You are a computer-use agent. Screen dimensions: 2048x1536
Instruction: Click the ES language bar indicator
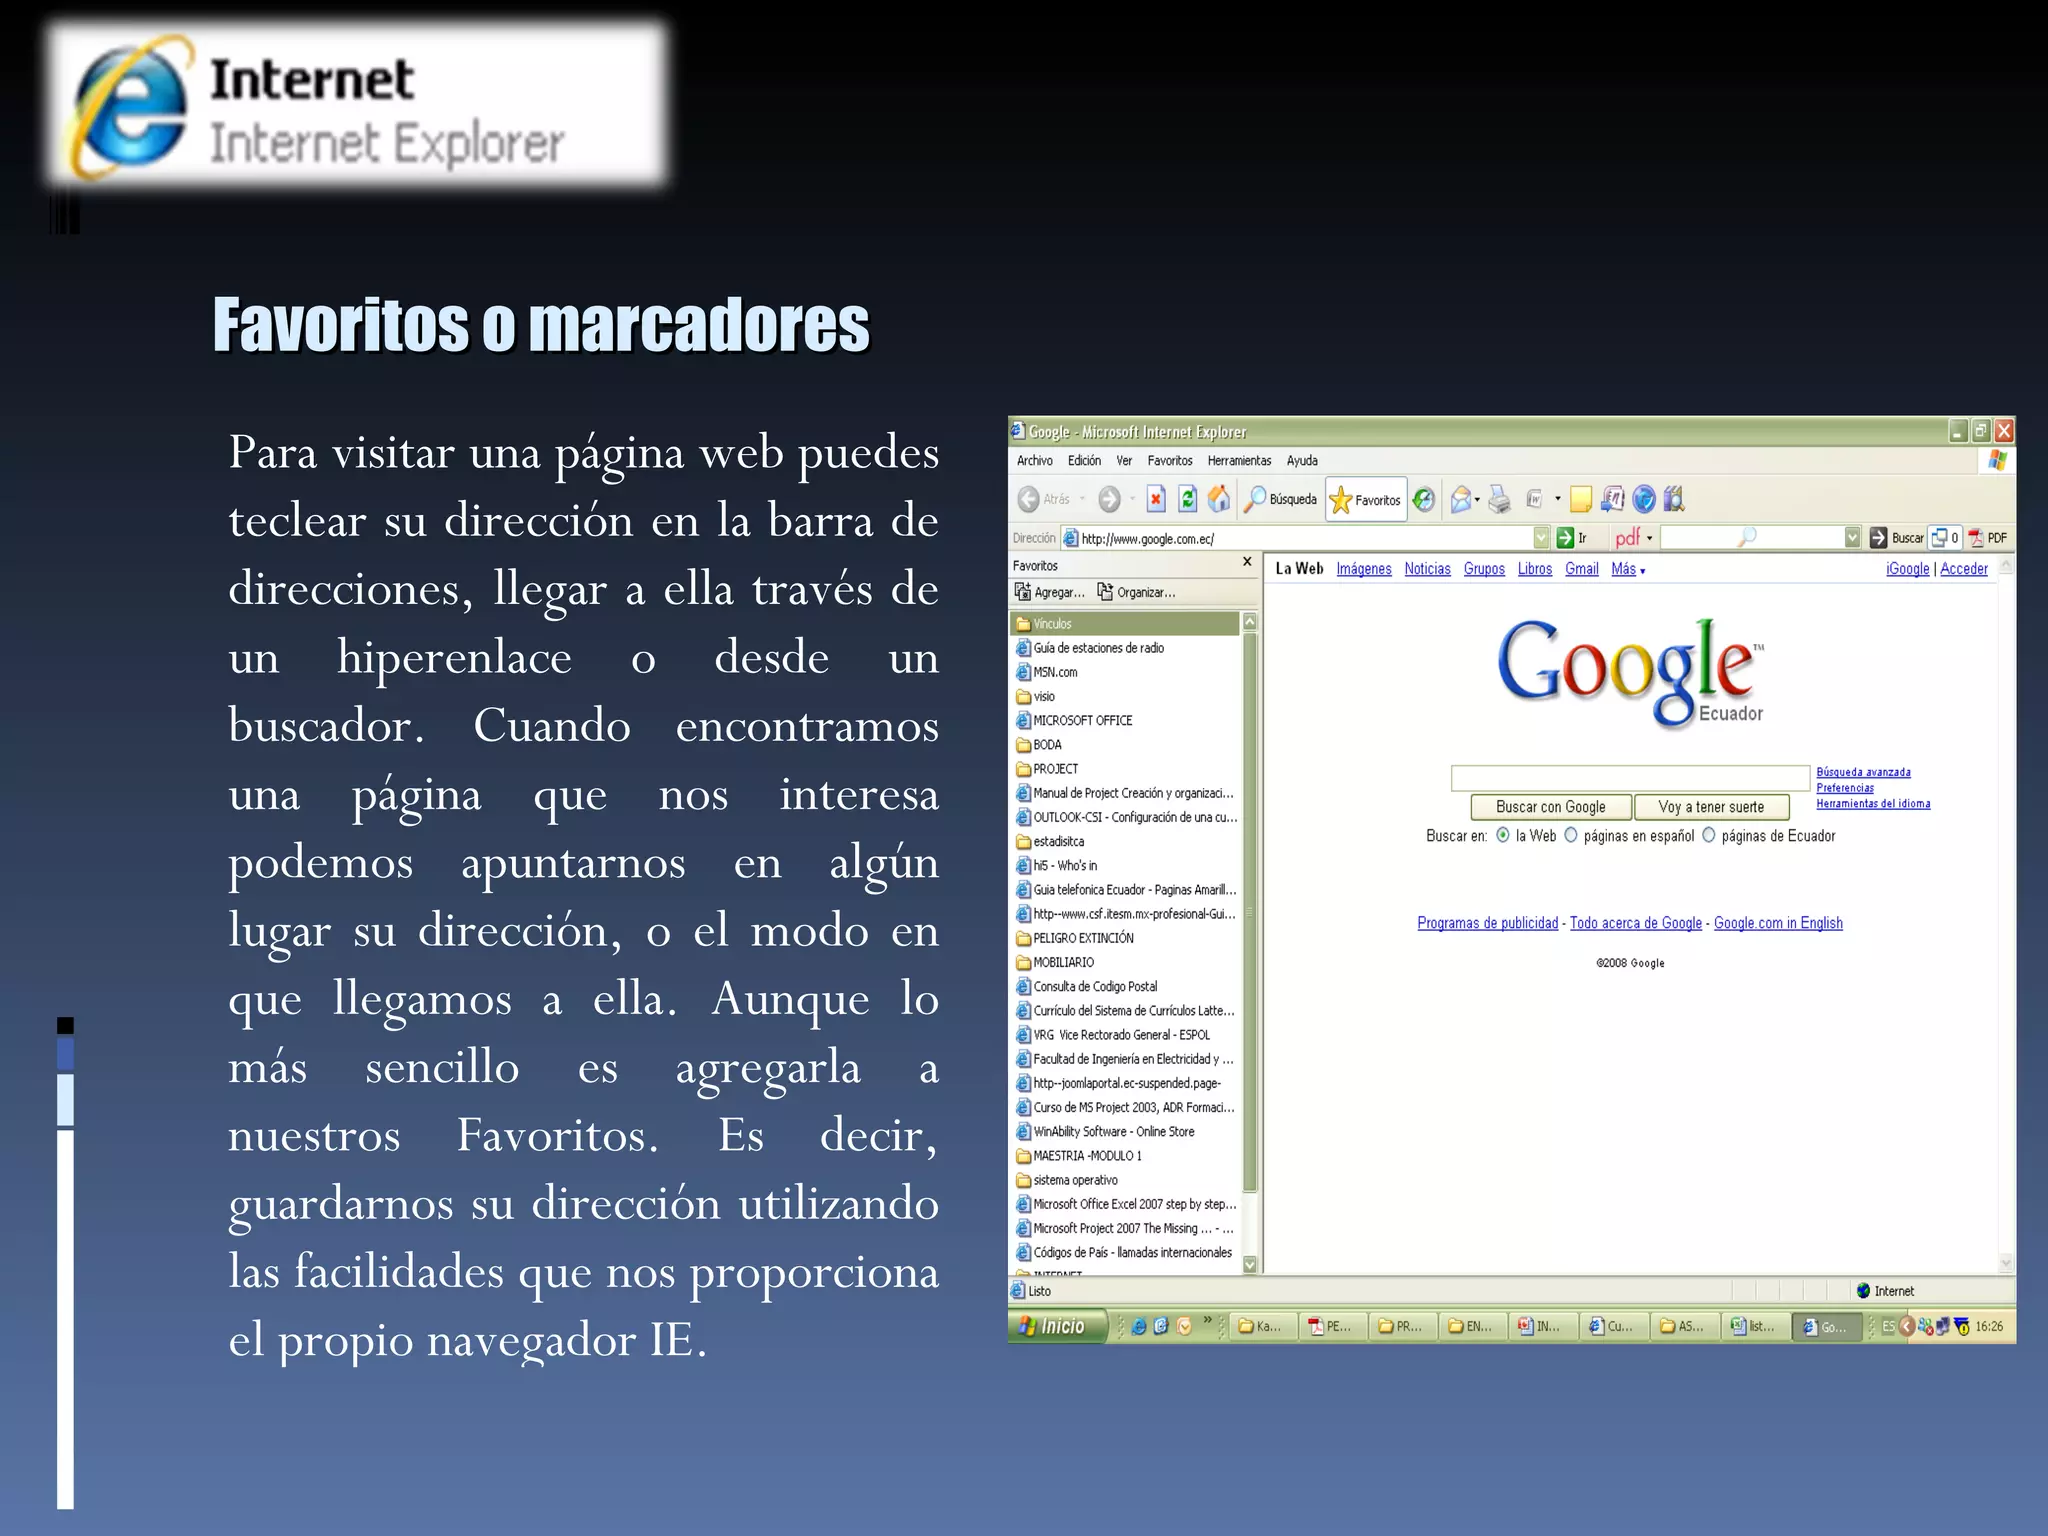[x=1888, y=1327]
